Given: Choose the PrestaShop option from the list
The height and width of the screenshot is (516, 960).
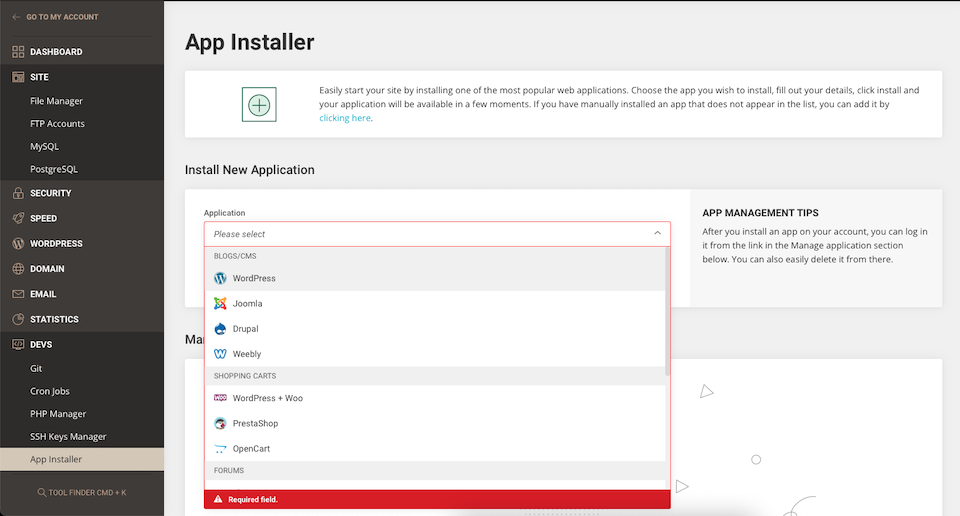Looking at the screenshot, I should click(256, 423).
